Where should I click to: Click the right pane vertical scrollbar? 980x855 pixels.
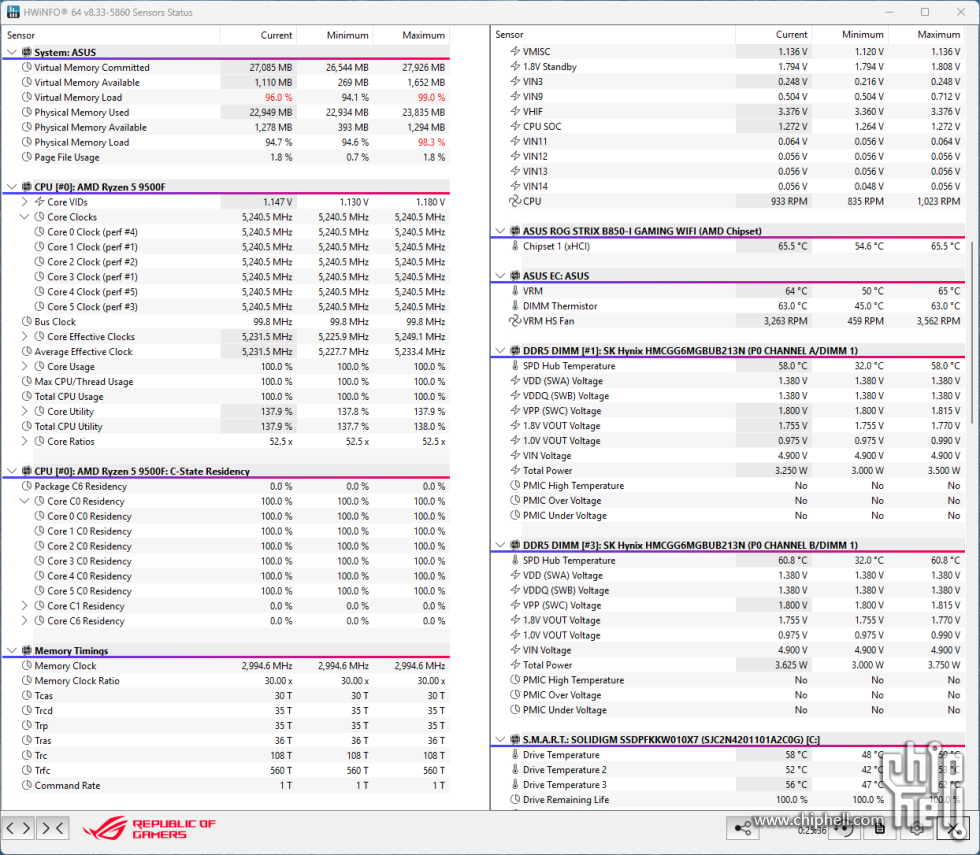click(x=972, y=400)
